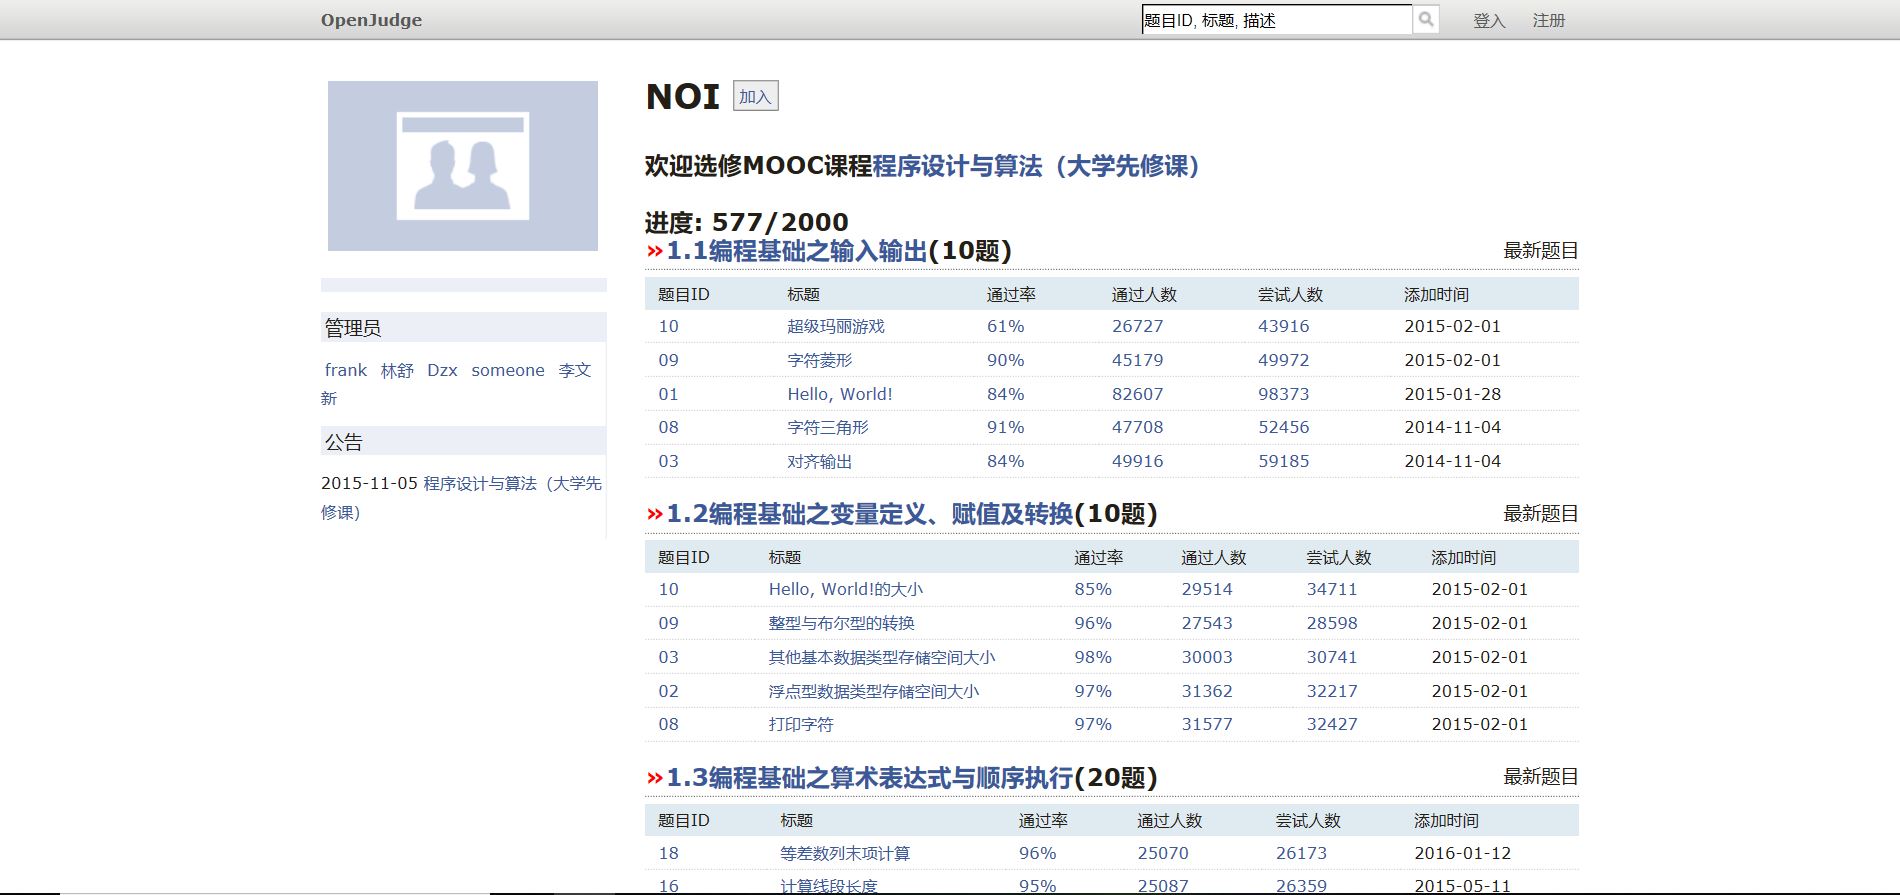This screenshot has height=895, width=1900.
Task: Click 最新题目 beside section 1.3
Action: [1541, 777]
